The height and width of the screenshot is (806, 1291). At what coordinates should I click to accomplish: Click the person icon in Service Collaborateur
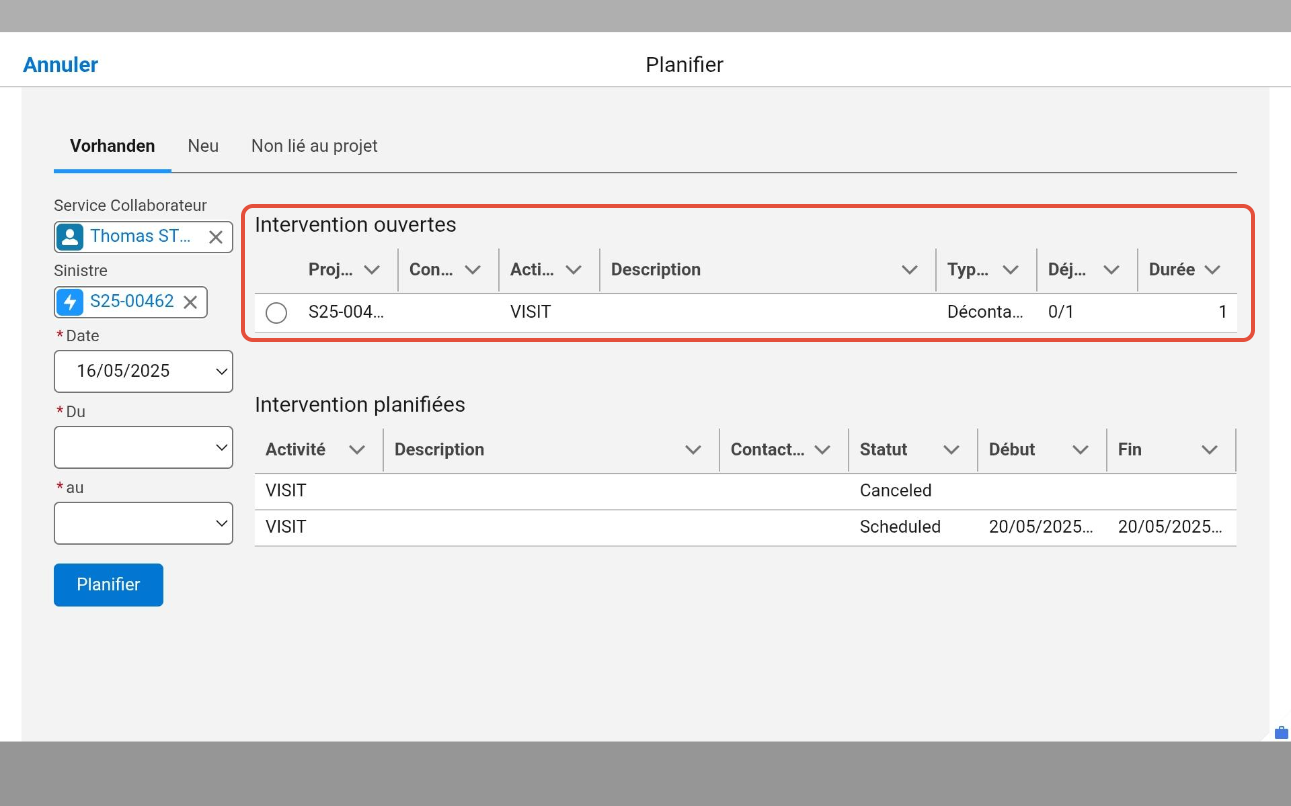pyautogui.click(x=70, y=237)
